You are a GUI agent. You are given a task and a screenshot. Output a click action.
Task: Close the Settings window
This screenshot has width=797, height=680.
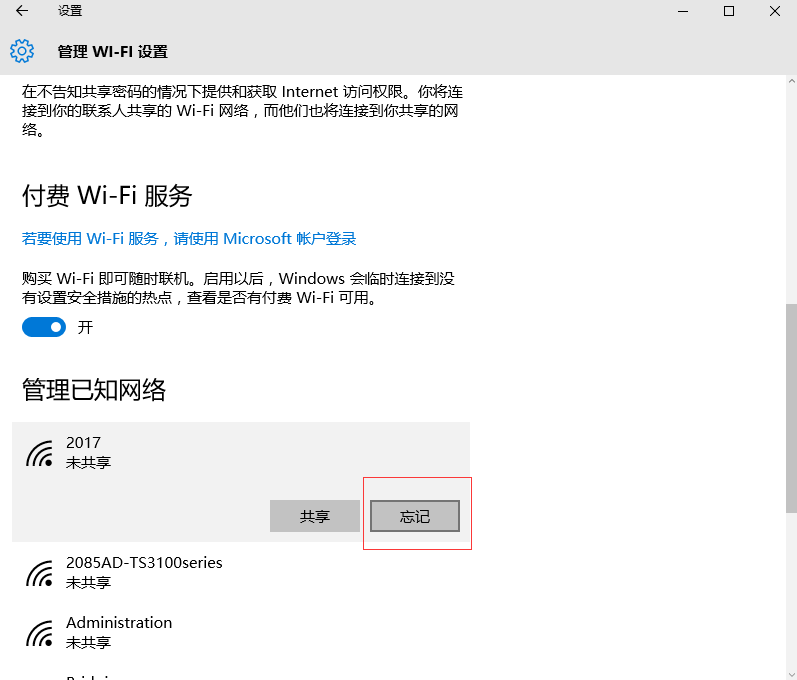[x=775, y=11]
